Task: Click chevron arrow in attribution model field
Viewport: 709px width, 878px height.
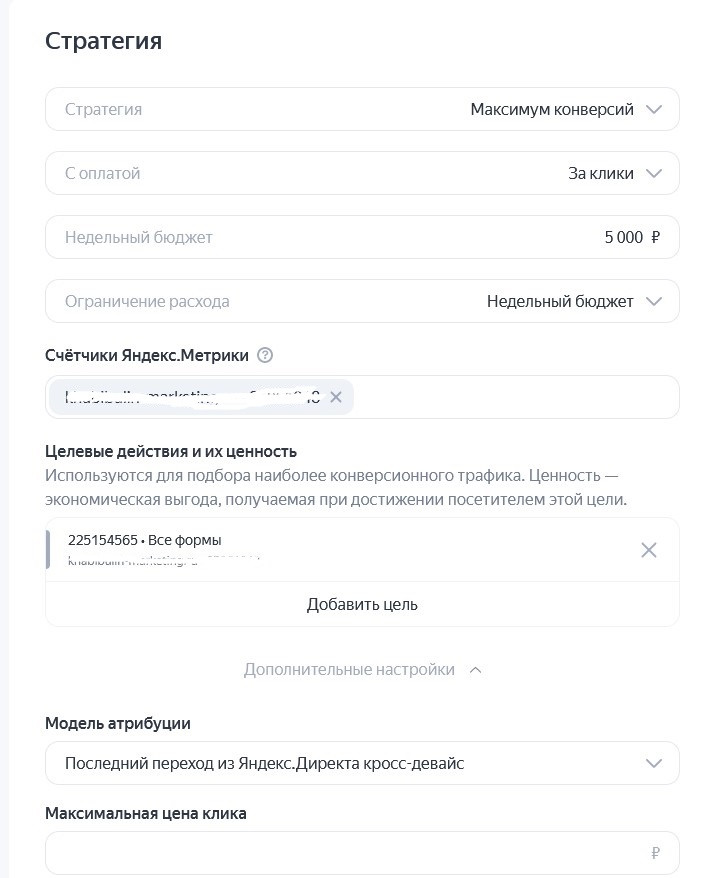Action: click(x=655, y=764)
